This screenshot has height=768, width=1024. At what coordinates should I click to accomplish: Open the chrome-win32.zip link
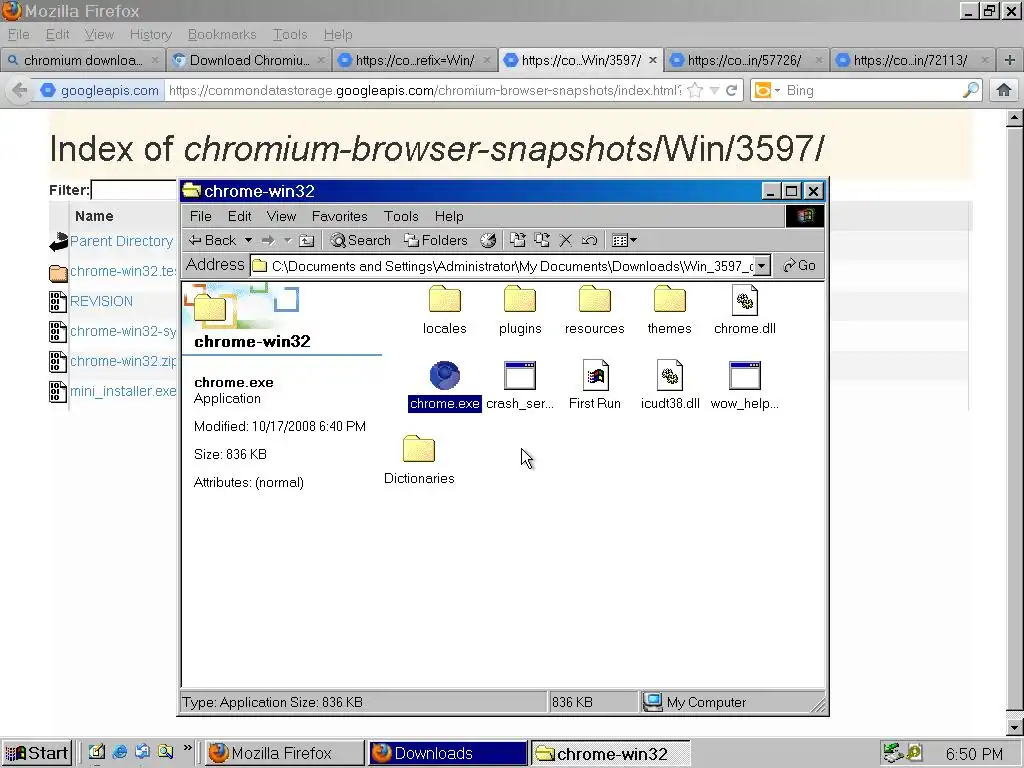coord(123,361)
